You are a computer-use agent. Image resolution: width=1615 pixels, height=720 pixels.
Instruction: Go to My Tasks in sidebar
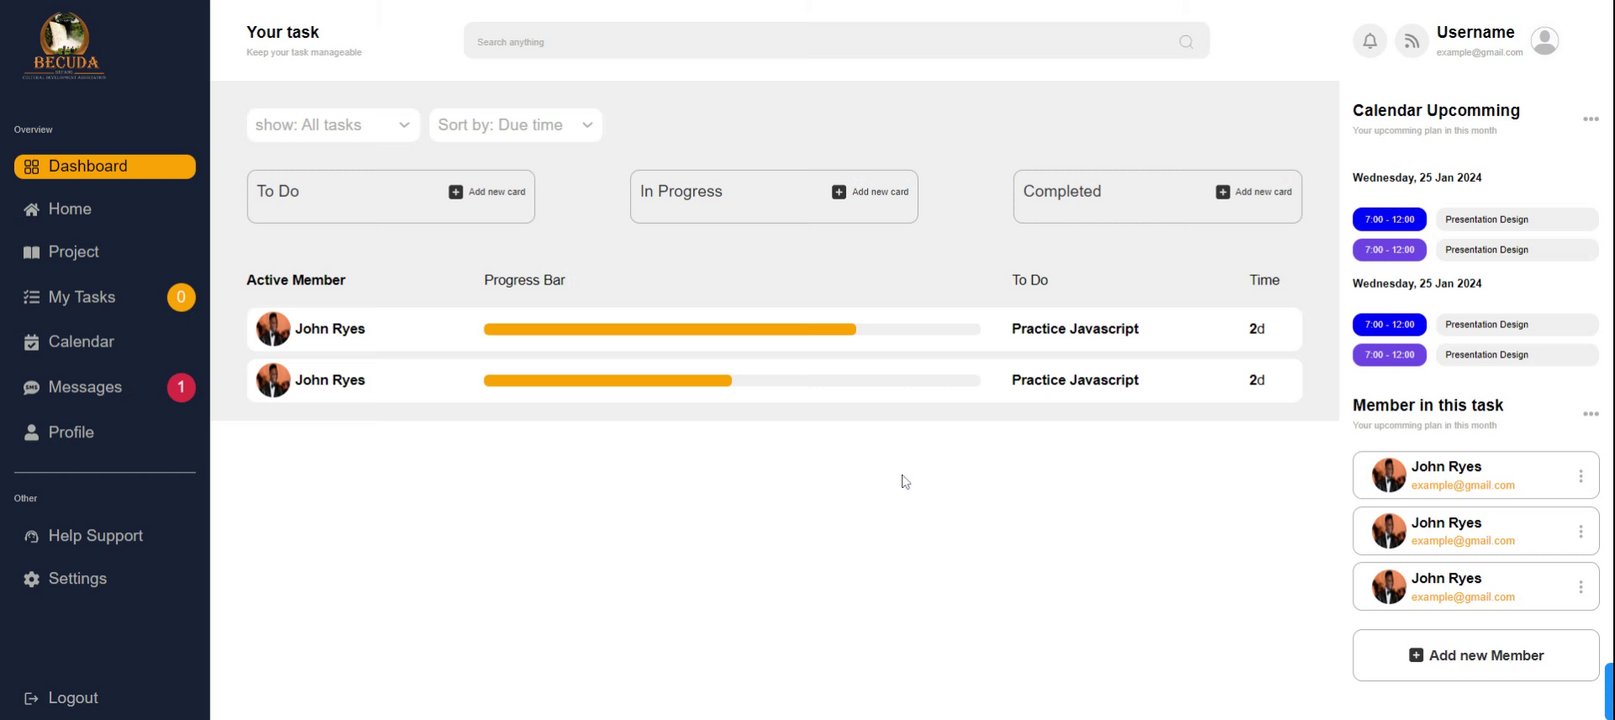click(82, 297)
